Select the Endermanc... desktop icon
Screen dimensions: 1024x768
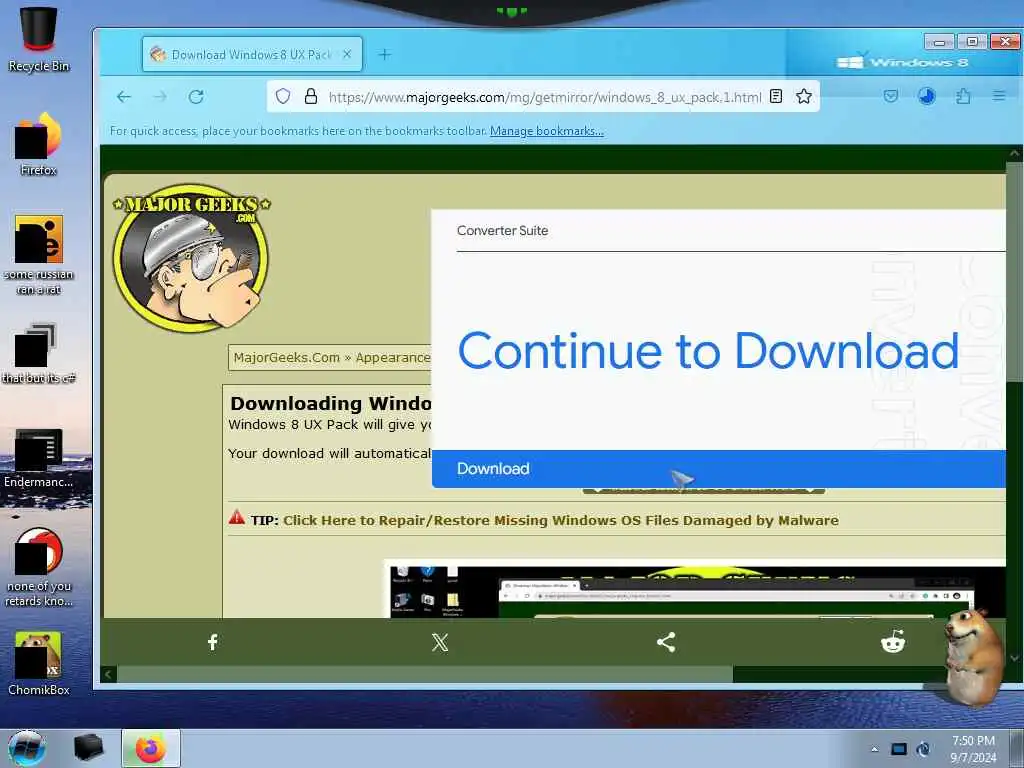39,457
